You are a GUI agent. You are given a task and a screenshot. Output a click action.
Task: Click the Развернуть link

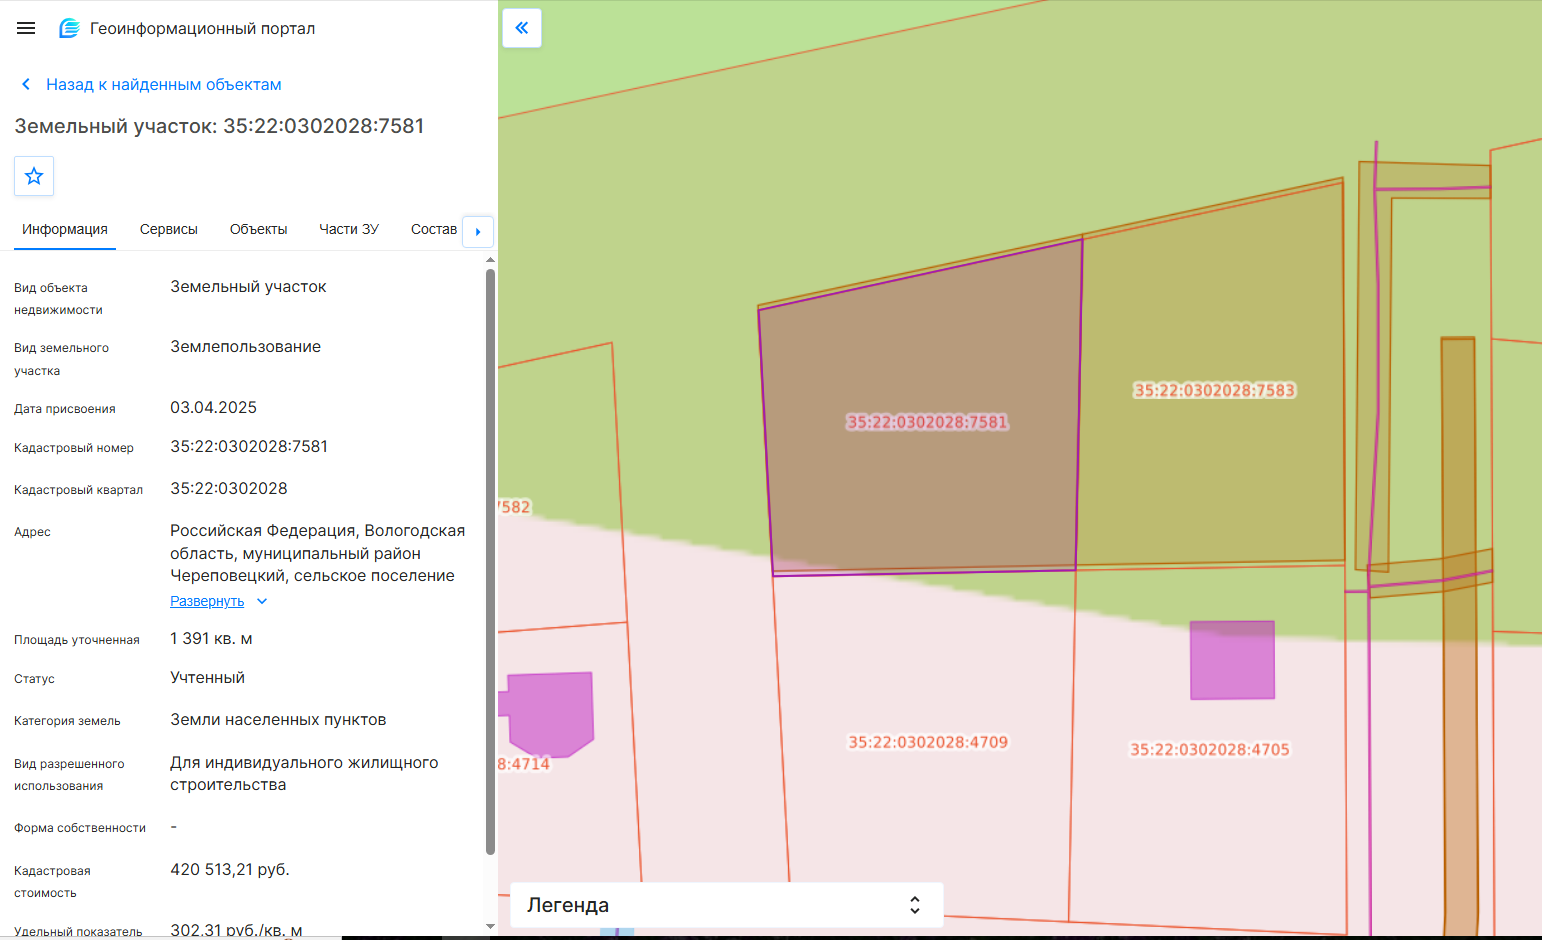tap(207, 601)
